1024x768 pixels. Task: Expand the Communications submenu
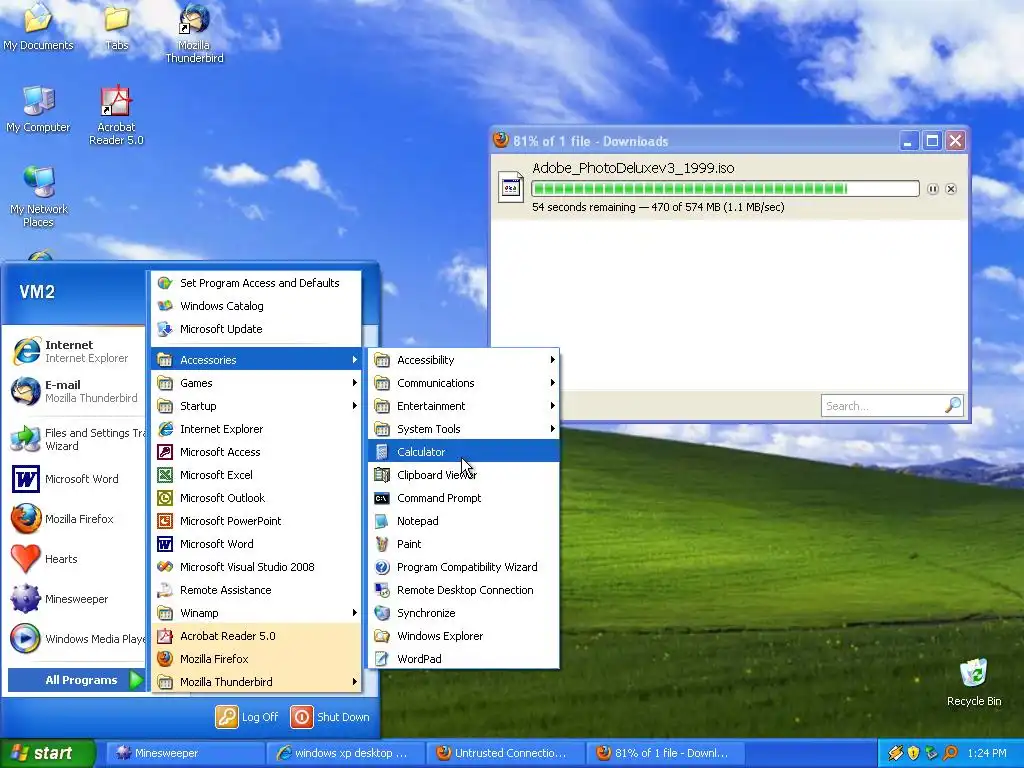464,383
